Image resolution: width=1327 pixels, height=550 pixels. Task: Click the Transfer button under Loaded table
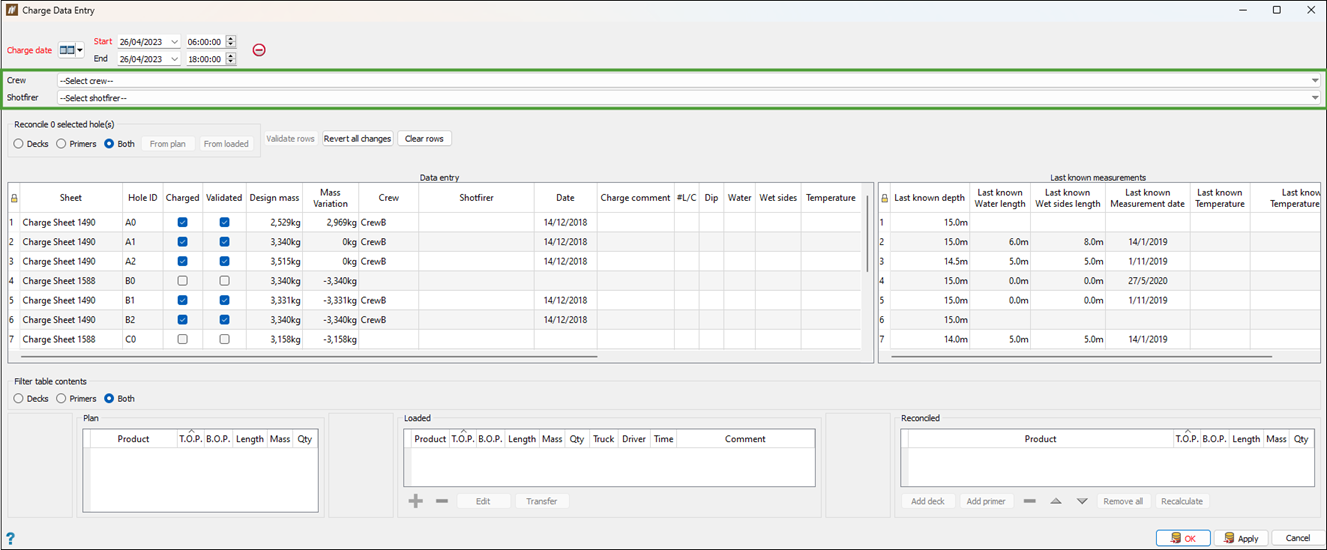(542, 501)
